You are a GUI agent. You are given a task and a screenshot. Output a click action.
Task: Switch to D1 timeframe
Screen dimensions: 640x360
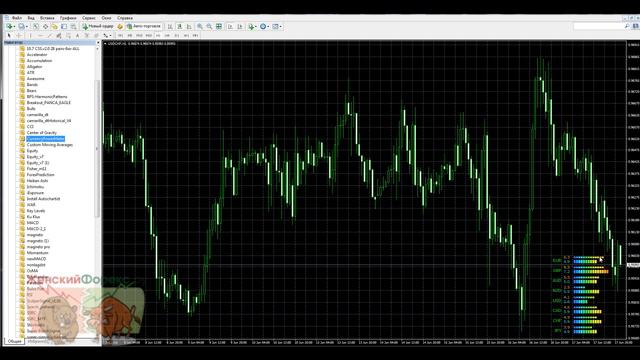coord(177,36)
